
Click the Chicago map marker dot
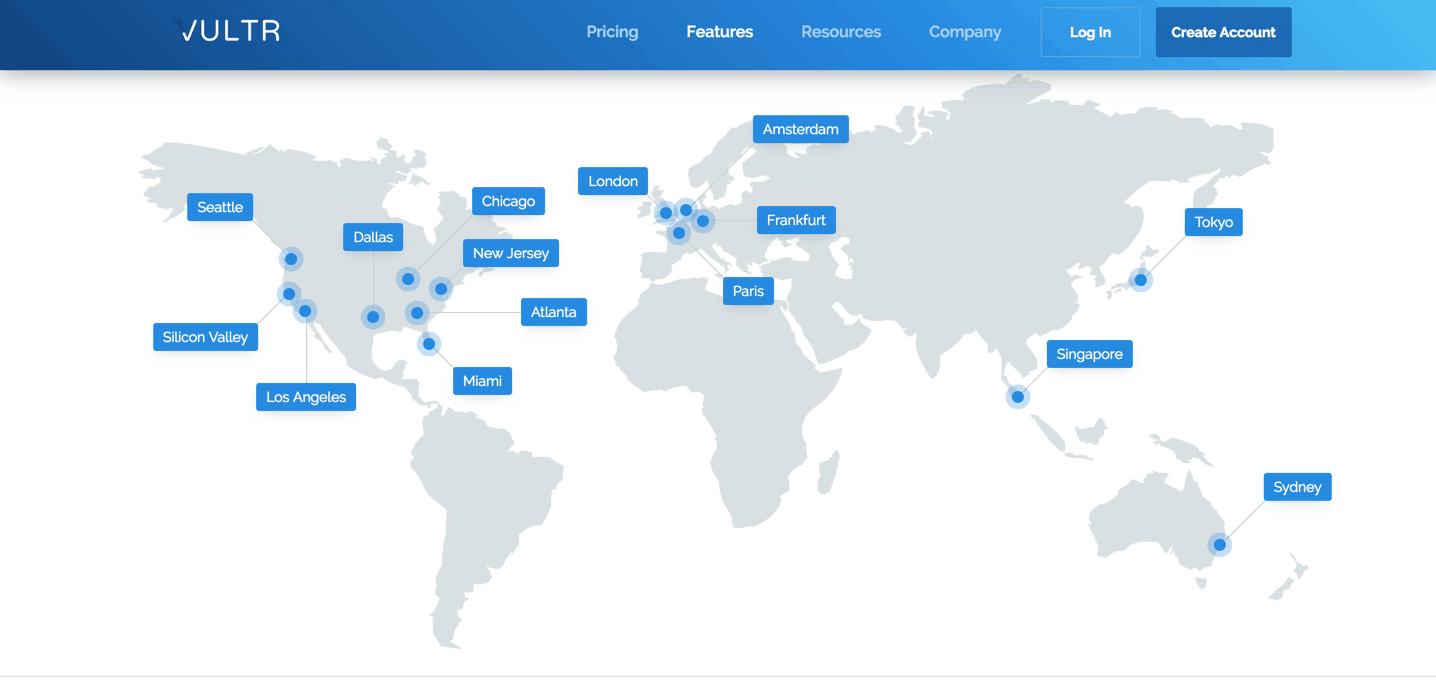click(408, 279)
